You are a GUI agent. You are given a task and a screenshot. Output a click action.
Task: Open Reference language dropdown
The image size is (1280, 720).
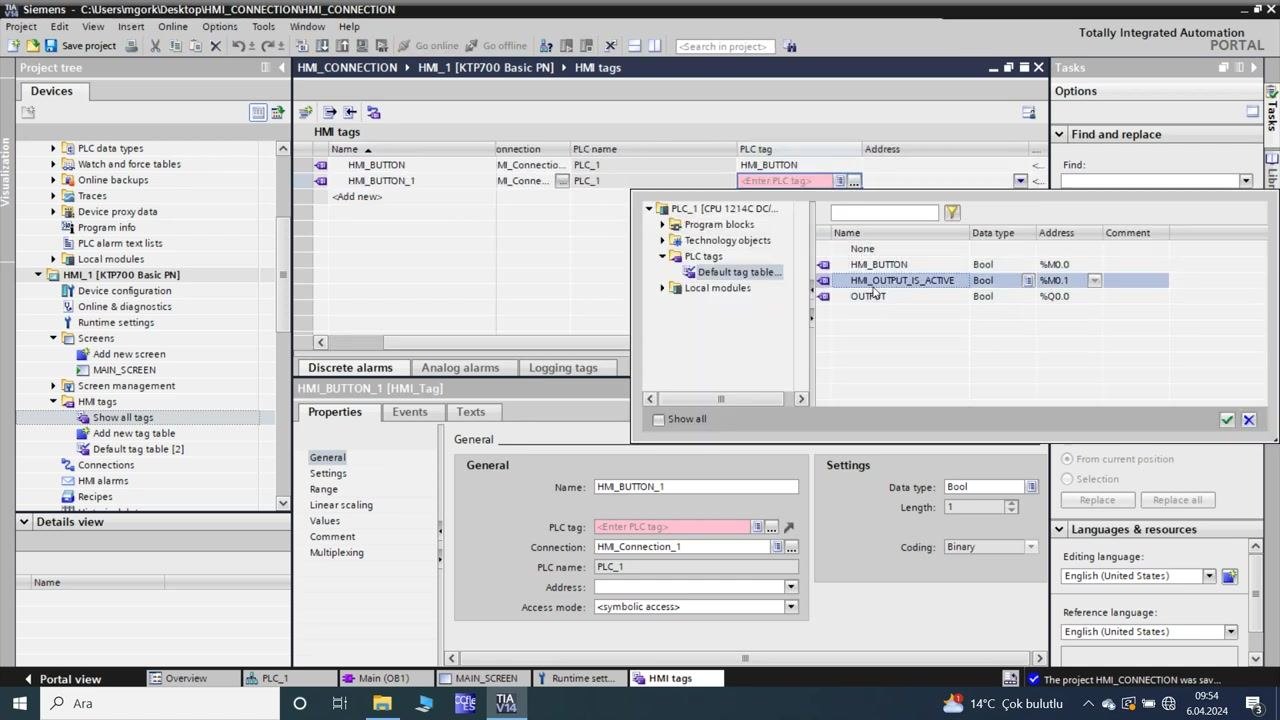[1231, 632]
